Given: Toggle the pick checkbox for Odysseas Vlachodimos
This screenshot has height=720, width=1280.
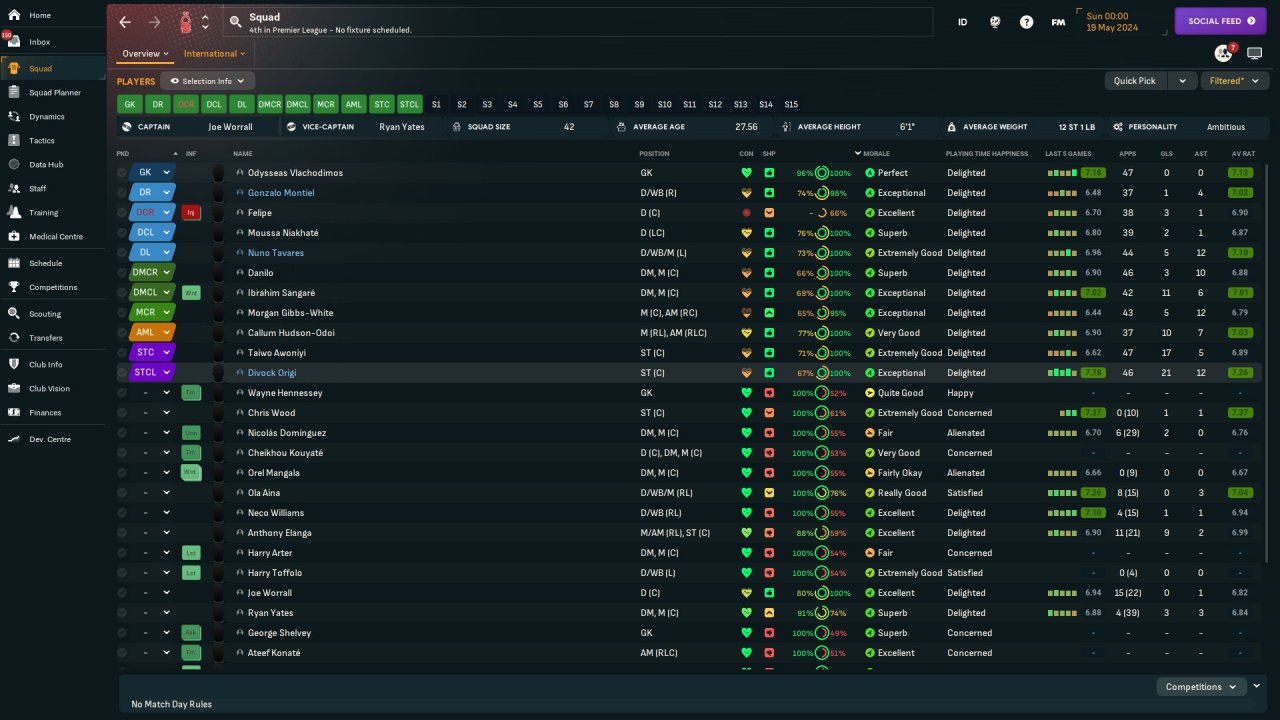Looking at the screenshot, I should pyautogui.click(x=122, y=173).
